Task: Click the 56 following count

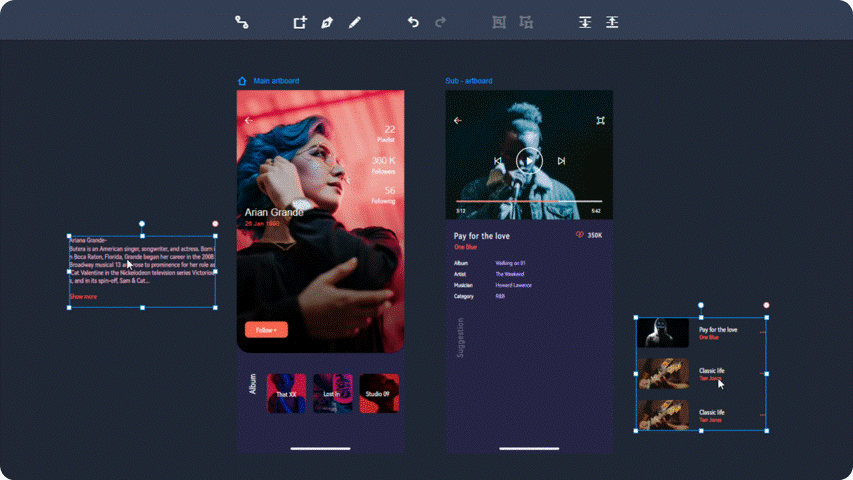Action: (x=390, y=190)
